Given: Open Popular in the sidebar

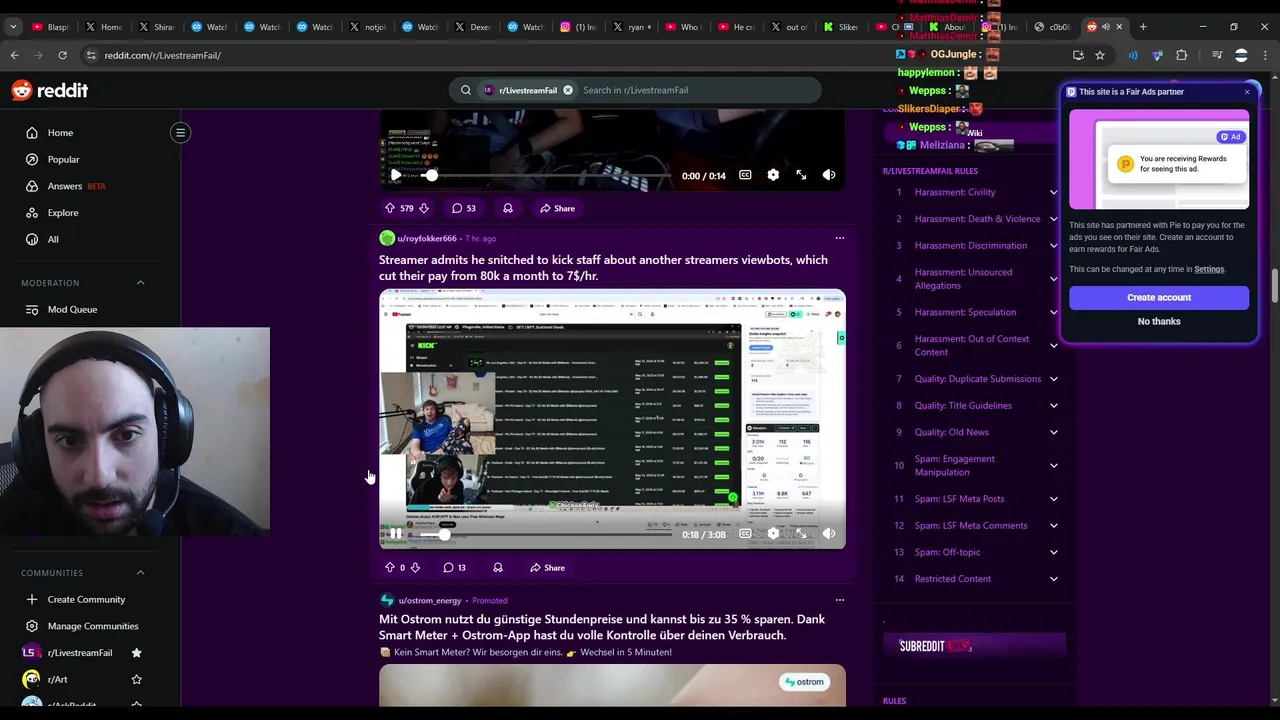Looking at the screenshot, I should [x=63, y=159].
